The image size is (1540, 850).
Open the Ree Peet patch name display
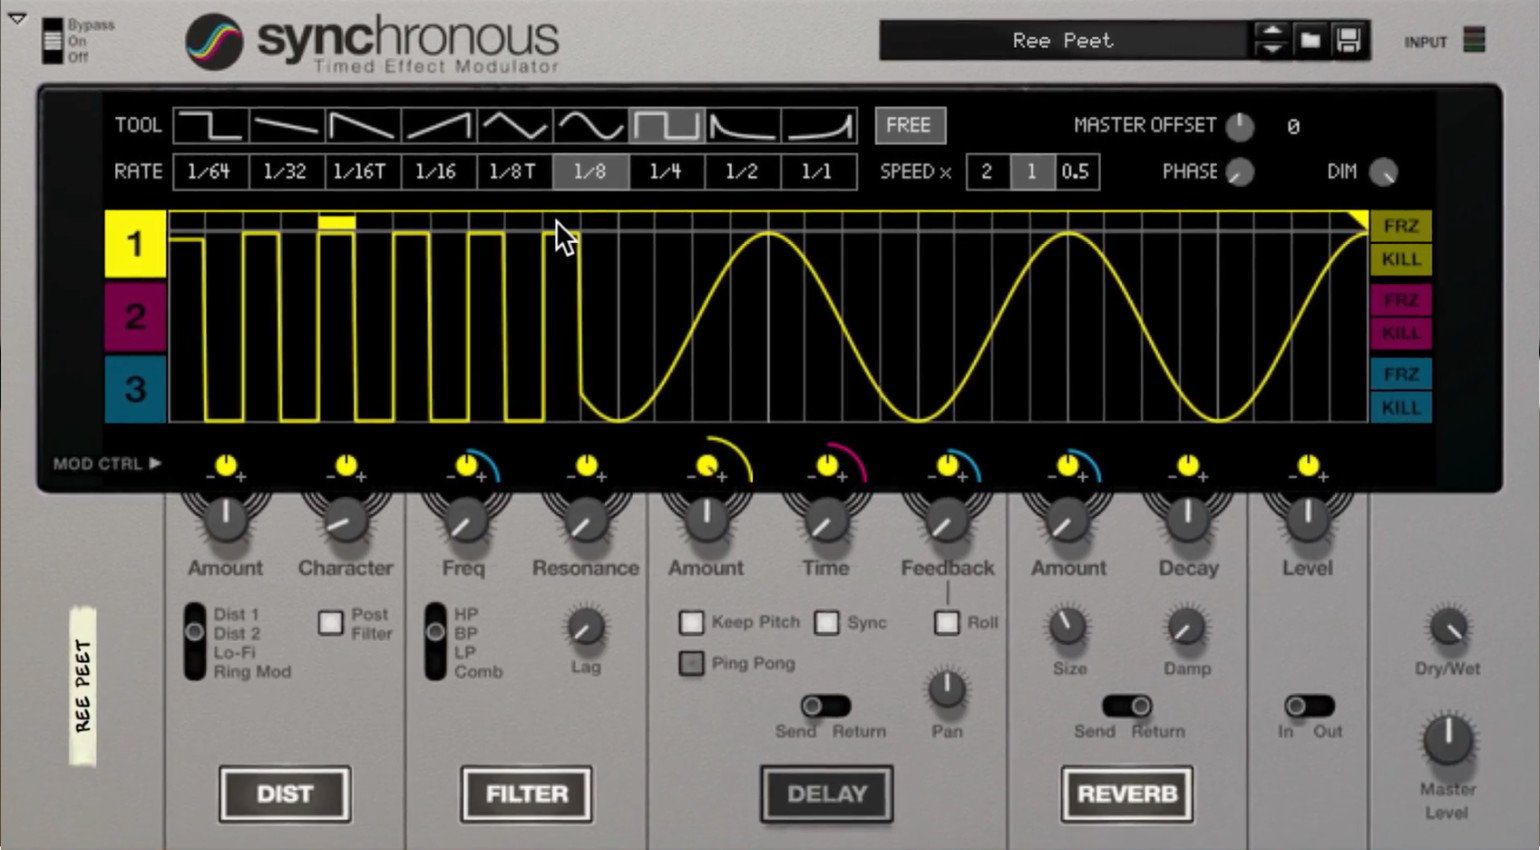[1063, 41]
